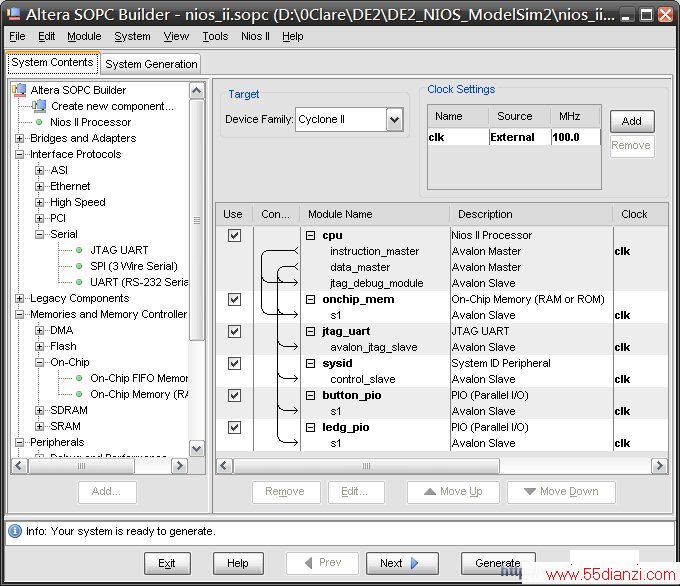Uncheck the Use box for jtag_uart
Screen dimensions: 680x586
click(234, 331)
